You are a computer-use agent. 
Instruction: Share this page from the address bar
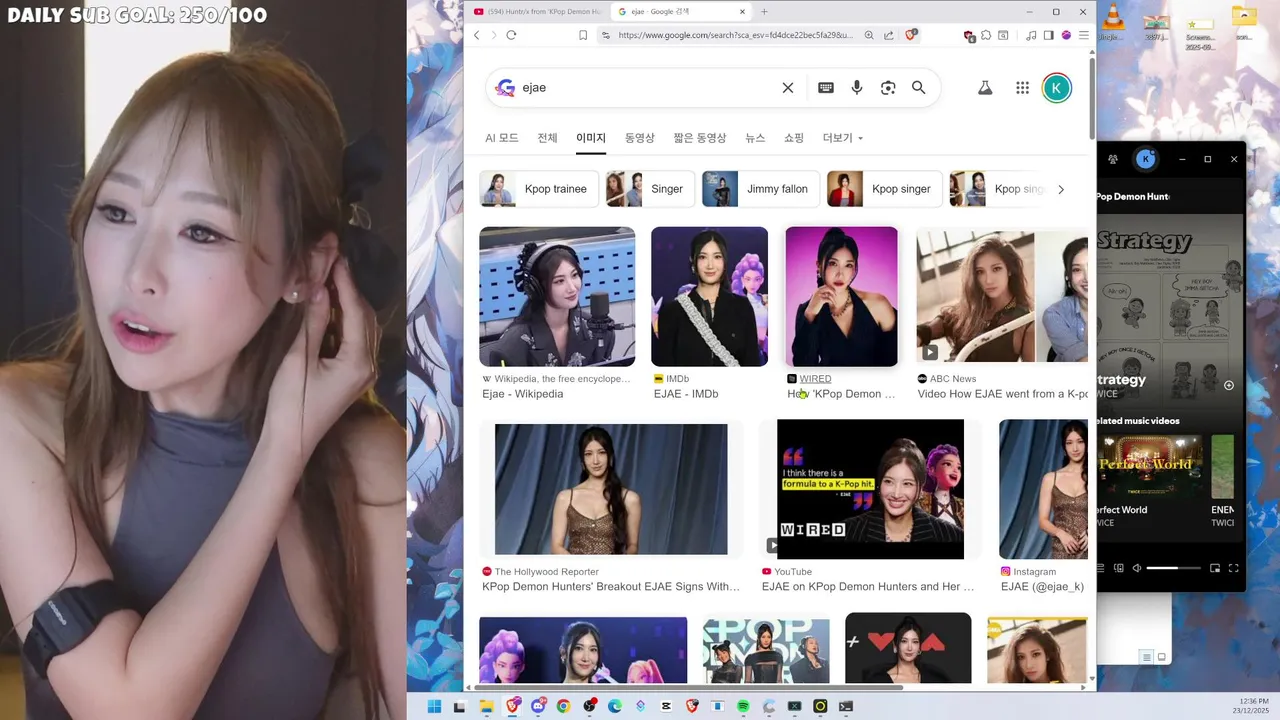pos(888,35)
